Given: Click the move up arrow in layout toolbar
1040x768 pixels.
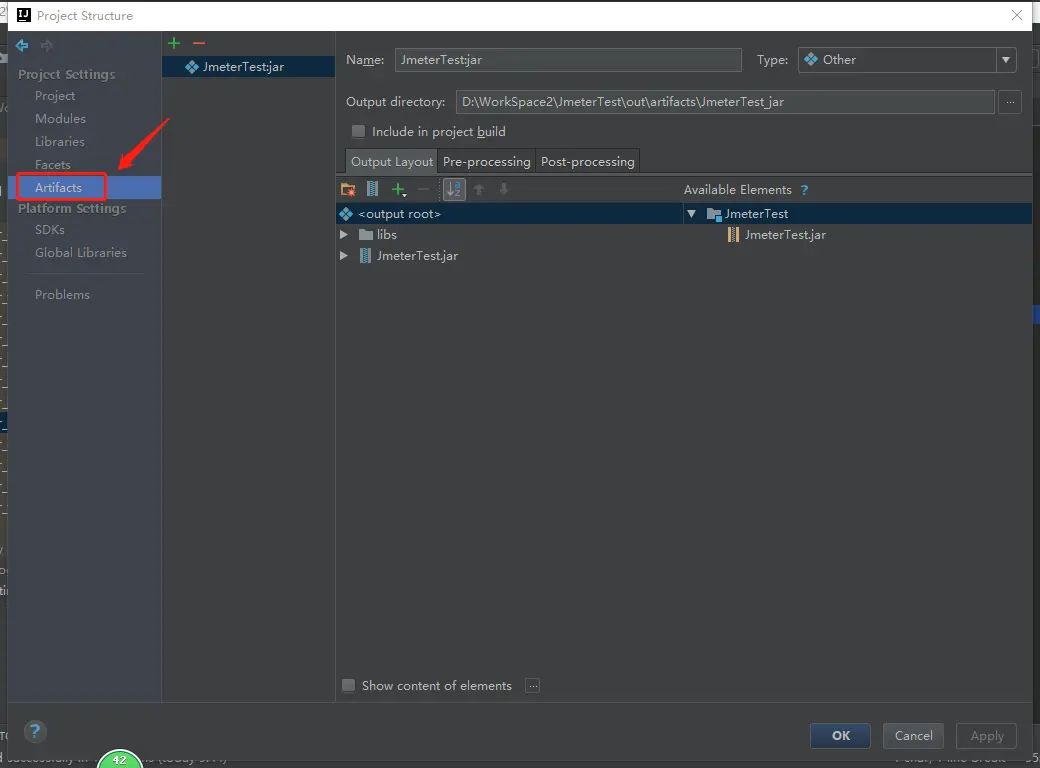Looking at the screenshot, I should coord(479,190).
